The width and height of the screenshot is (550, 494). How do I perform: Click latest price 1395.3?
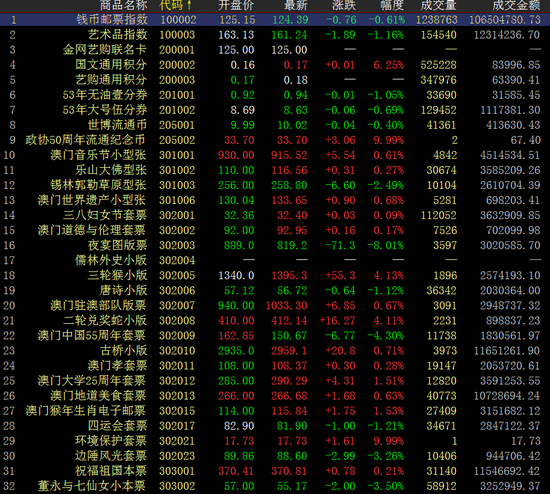point(289,275)
